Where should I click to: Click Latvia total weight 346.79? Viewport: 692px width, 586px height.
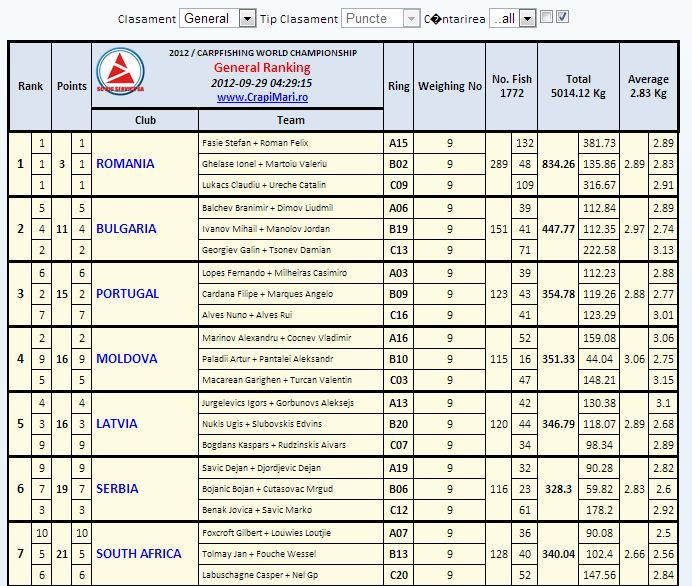click(x=558, y=424)
